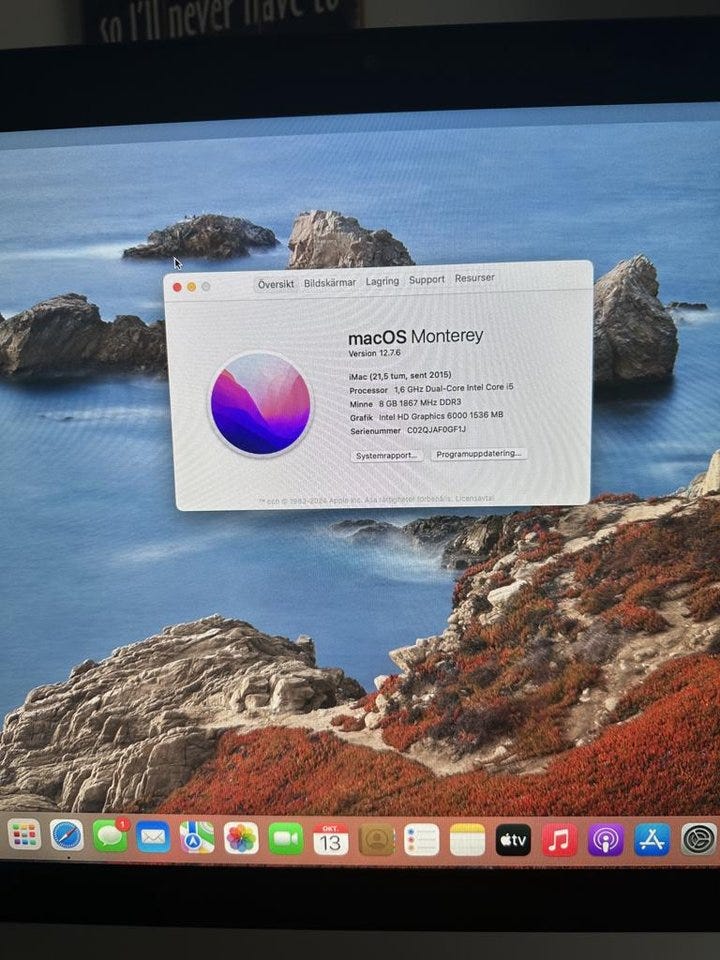
Task: Click the iMac (21,5 tum, sent 2015) line
Action: 400,375
